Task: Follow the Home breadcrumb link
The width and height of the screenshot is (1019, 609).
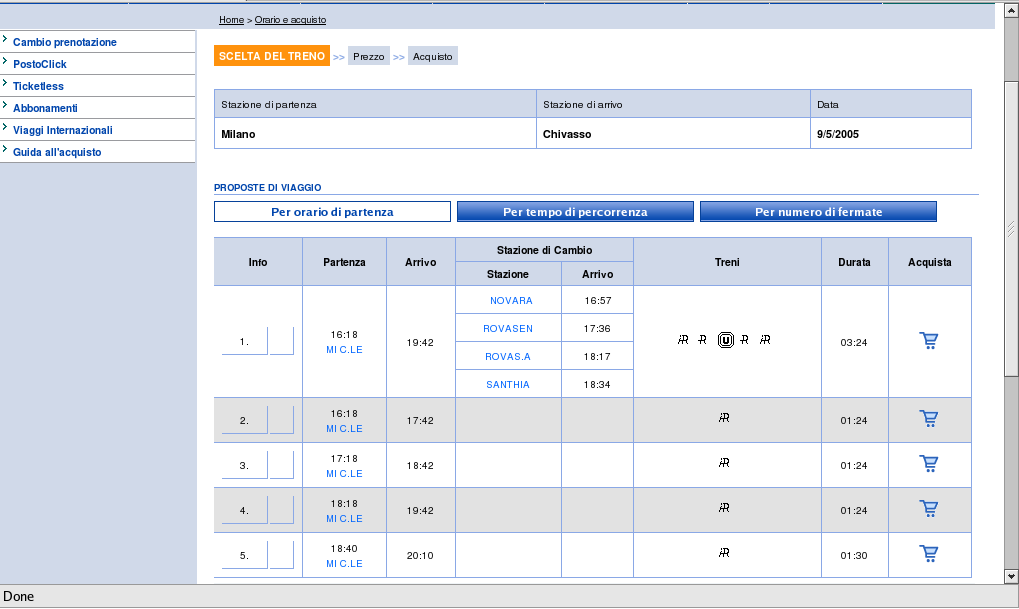Action: pyautogui.click(x=231, y=20)
